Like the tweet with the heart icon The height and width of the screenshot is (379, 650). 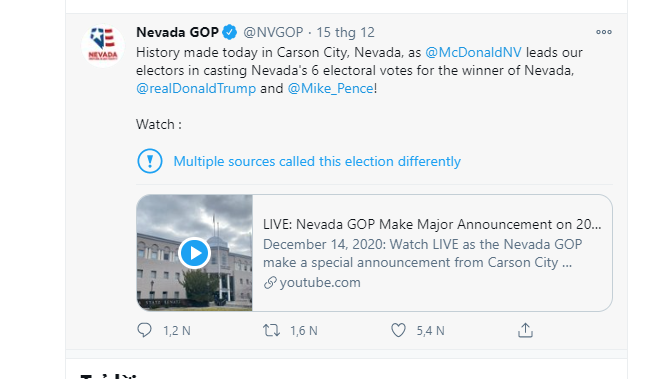[x=398, y=330]
